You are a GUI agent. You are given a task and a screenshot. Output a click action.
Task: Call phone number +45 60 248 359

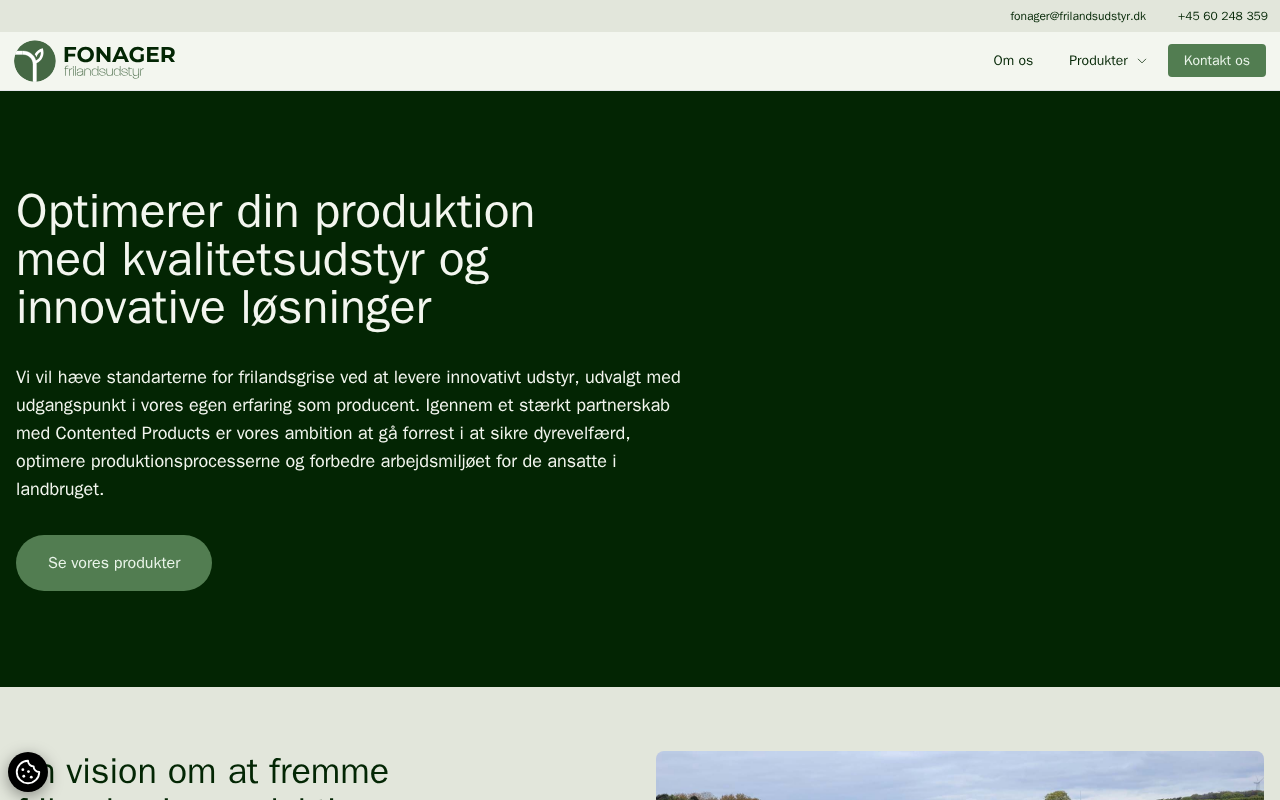tap(1223, 16)
